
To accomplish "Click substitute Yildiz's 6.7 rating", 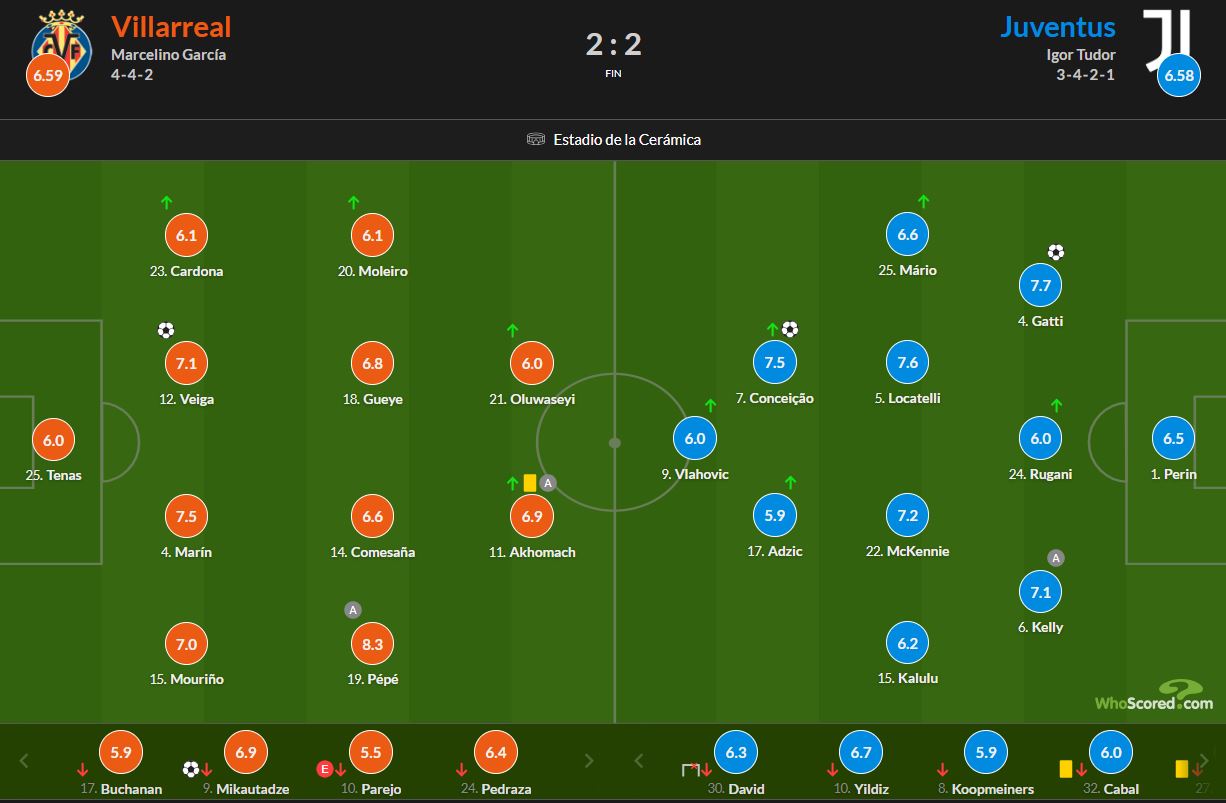I will [x=861, y=752].
